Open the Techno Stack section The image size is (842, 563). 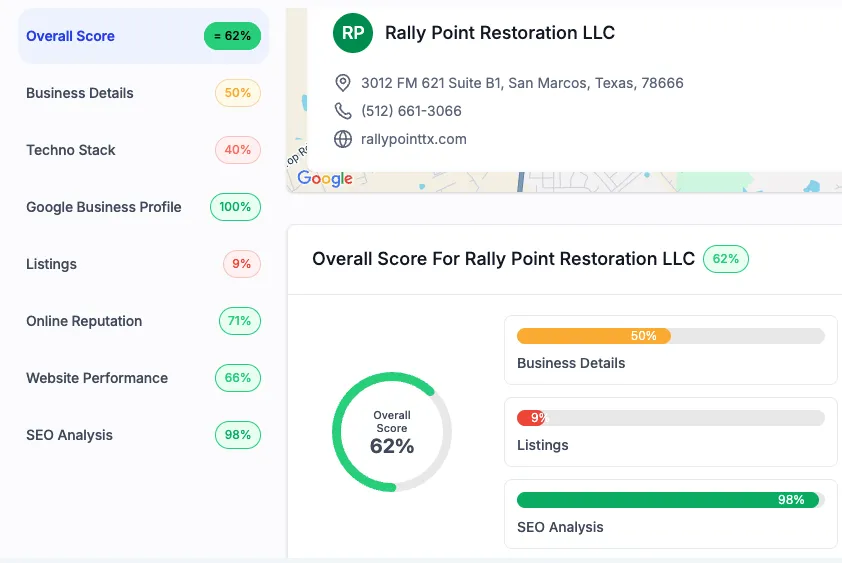point(143,150)
